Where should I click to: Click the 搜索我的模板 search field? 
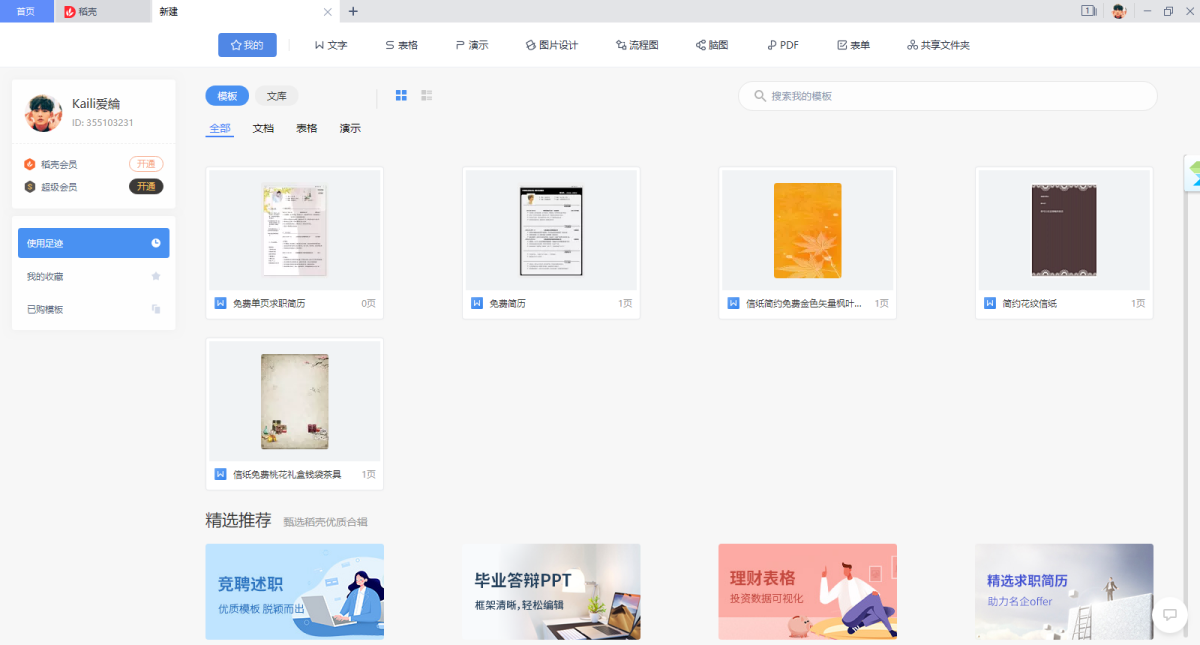pos(948,96)
